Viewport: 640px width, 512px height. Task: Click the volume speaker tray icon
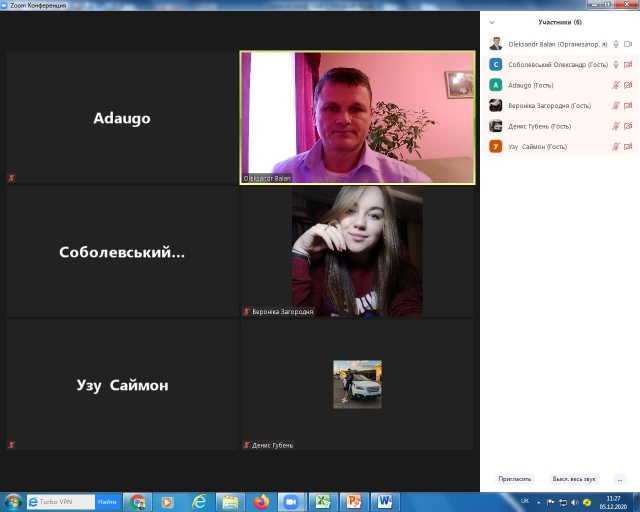tap(575, 502)
